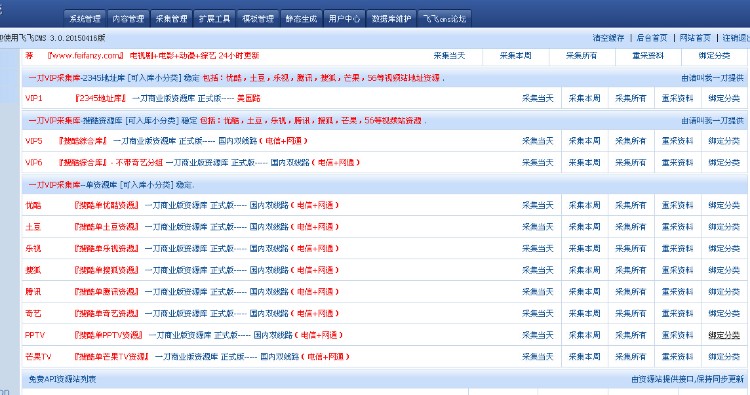Screen dimensions: 750x395
Task: Open the 模板管理 menu
Action: click(x=258, y=19)
